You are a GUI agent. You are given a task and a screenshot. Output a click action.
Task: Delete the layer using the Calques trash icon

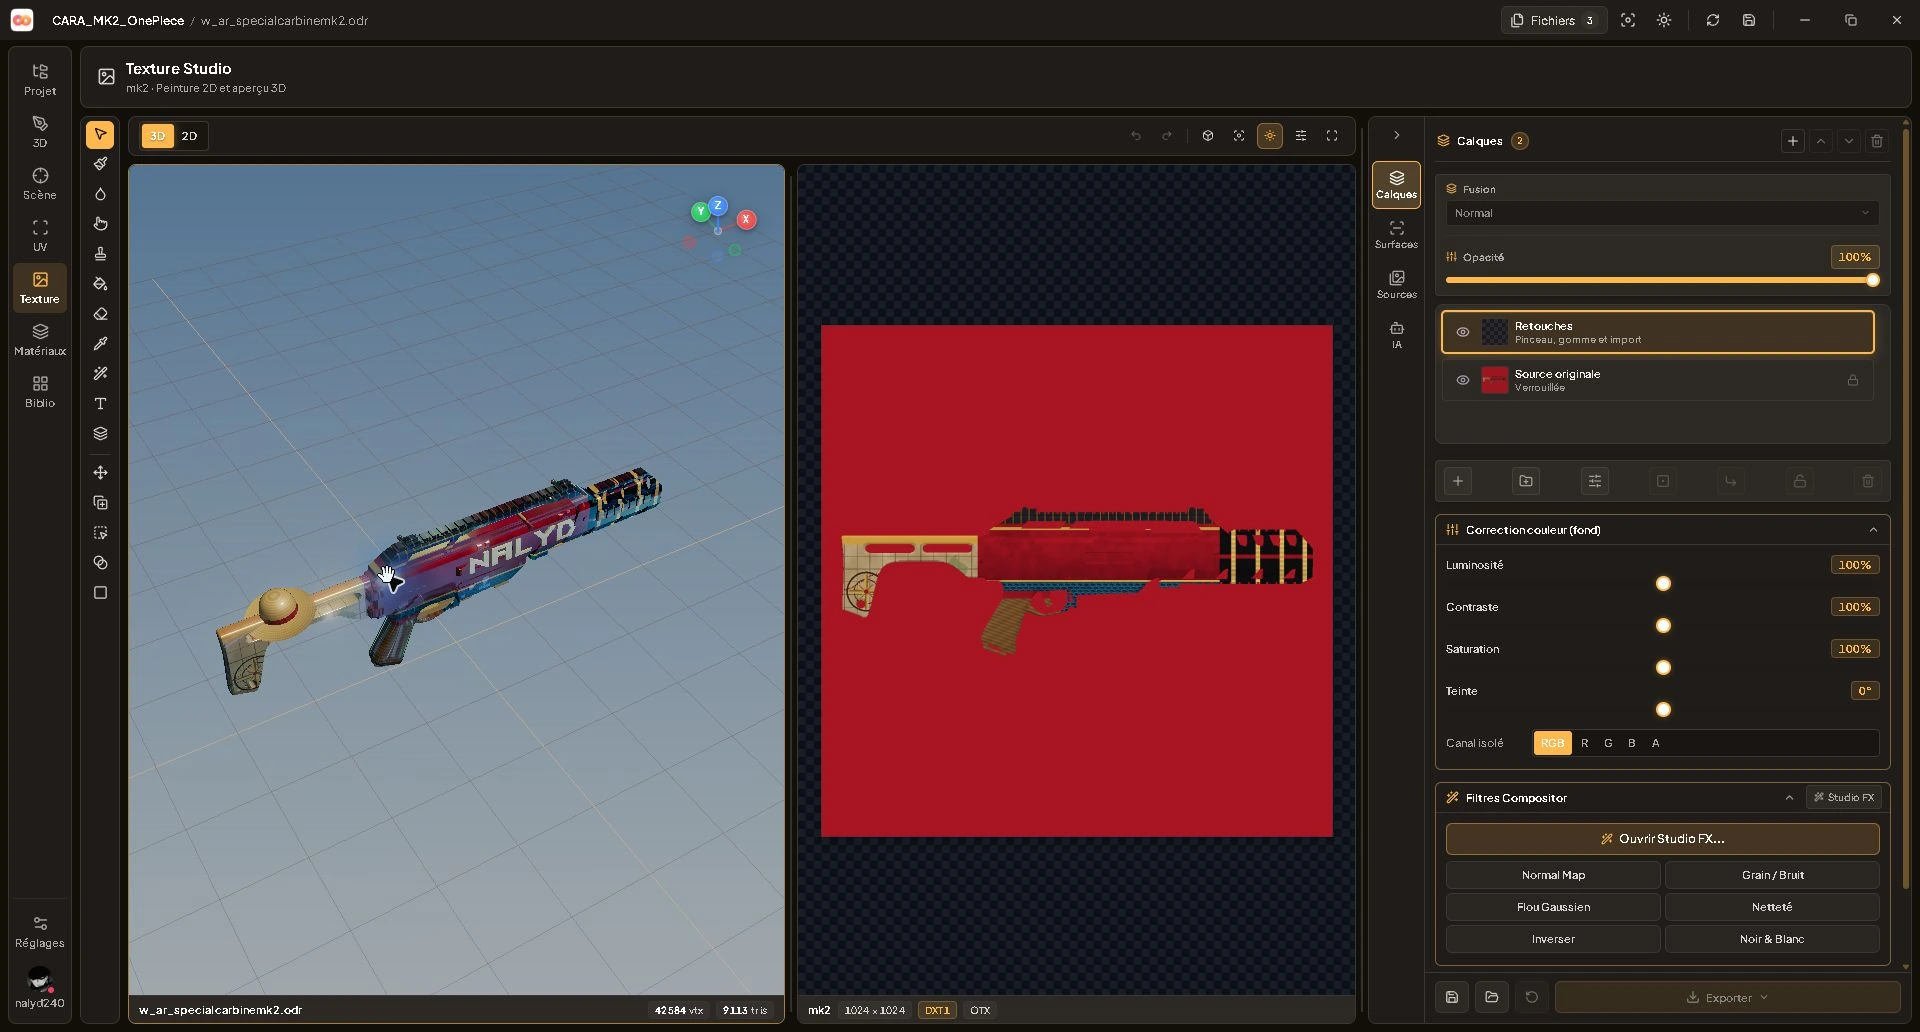pos(1877,141)
